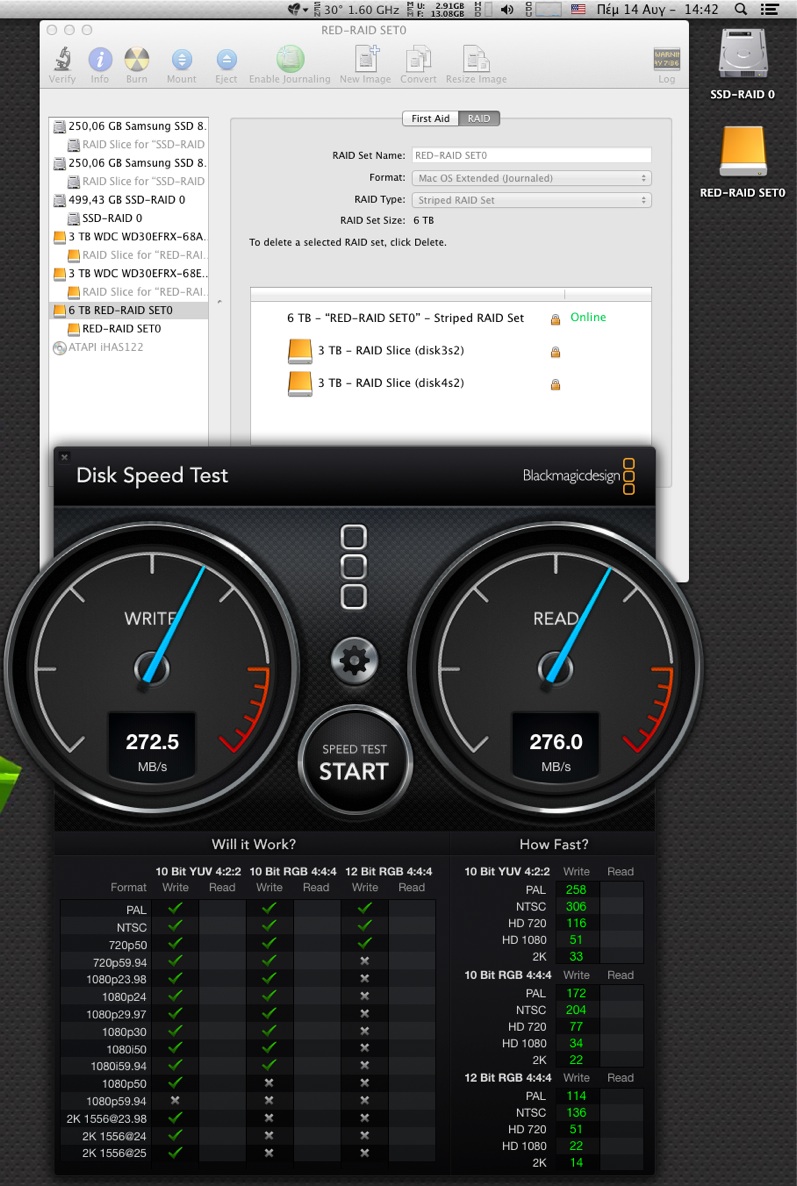
Task: Select 3 TB WDC WD30EFRX-68A disk
Action: coord(129,236)
